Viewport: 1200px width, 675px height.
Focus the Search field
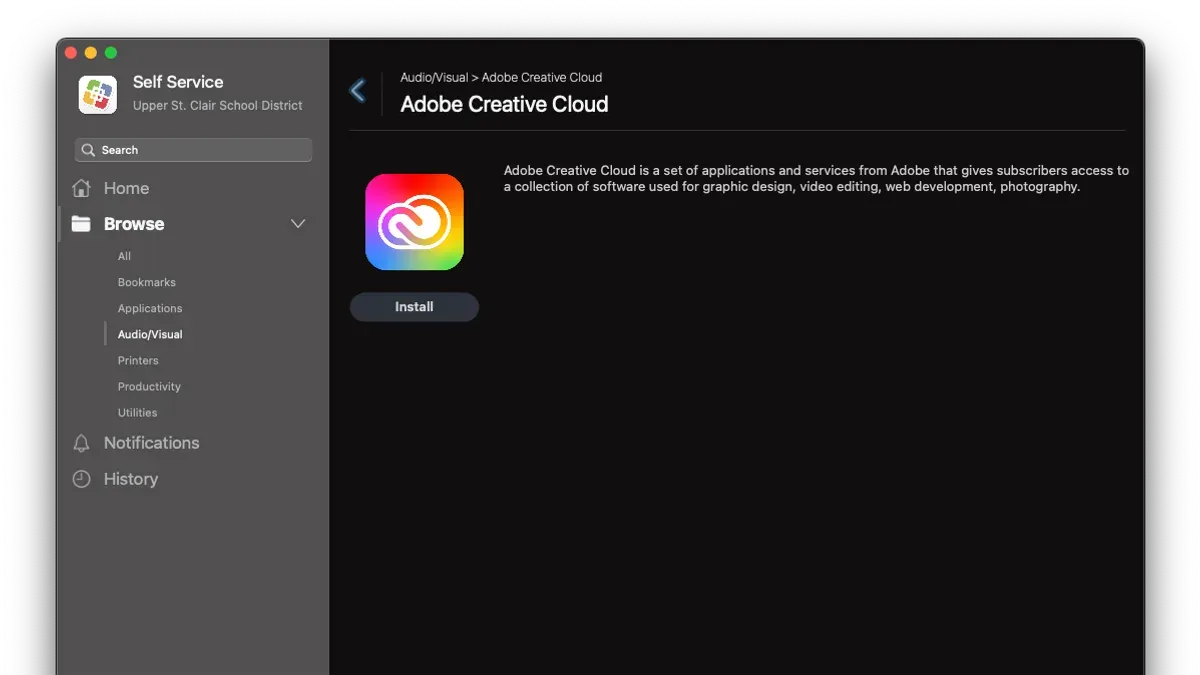[193, 150]
